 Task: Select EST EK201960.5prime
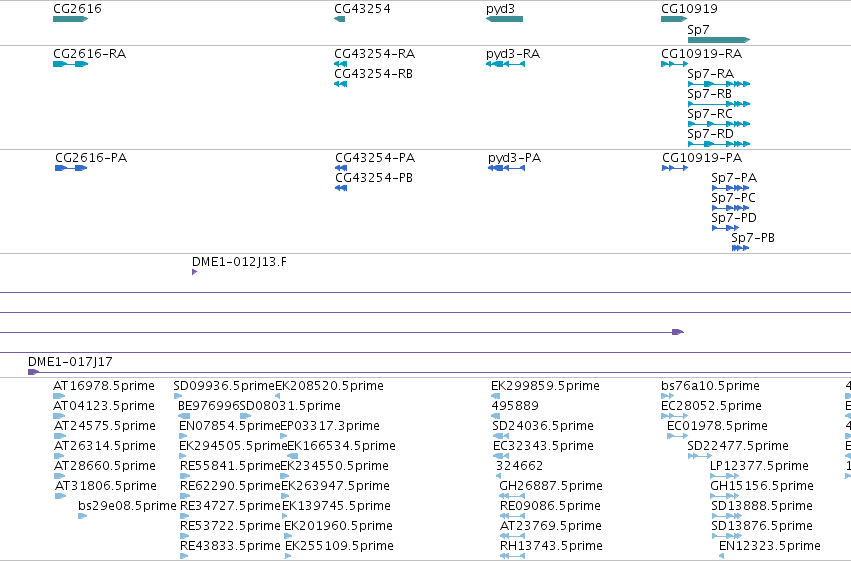tap(288, 536)
